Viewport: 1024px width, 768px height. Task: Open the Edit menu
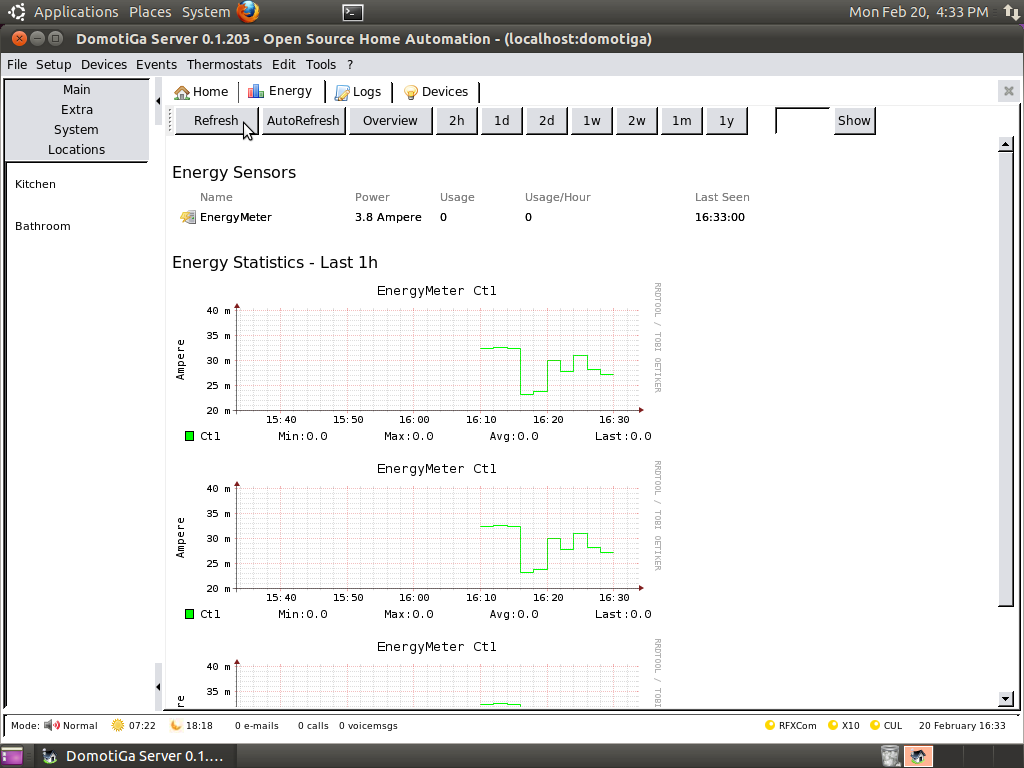click(283, 65)
